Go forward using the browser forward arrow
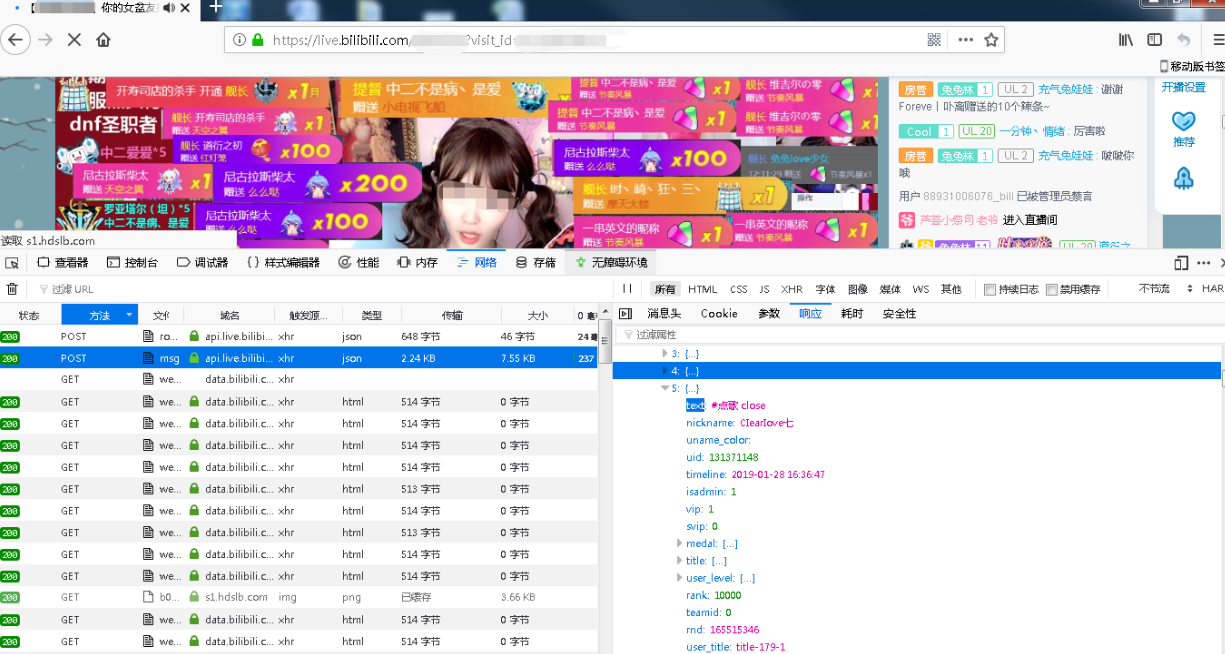Viewport: 1225px width, 654px height. tap(45, 40)
